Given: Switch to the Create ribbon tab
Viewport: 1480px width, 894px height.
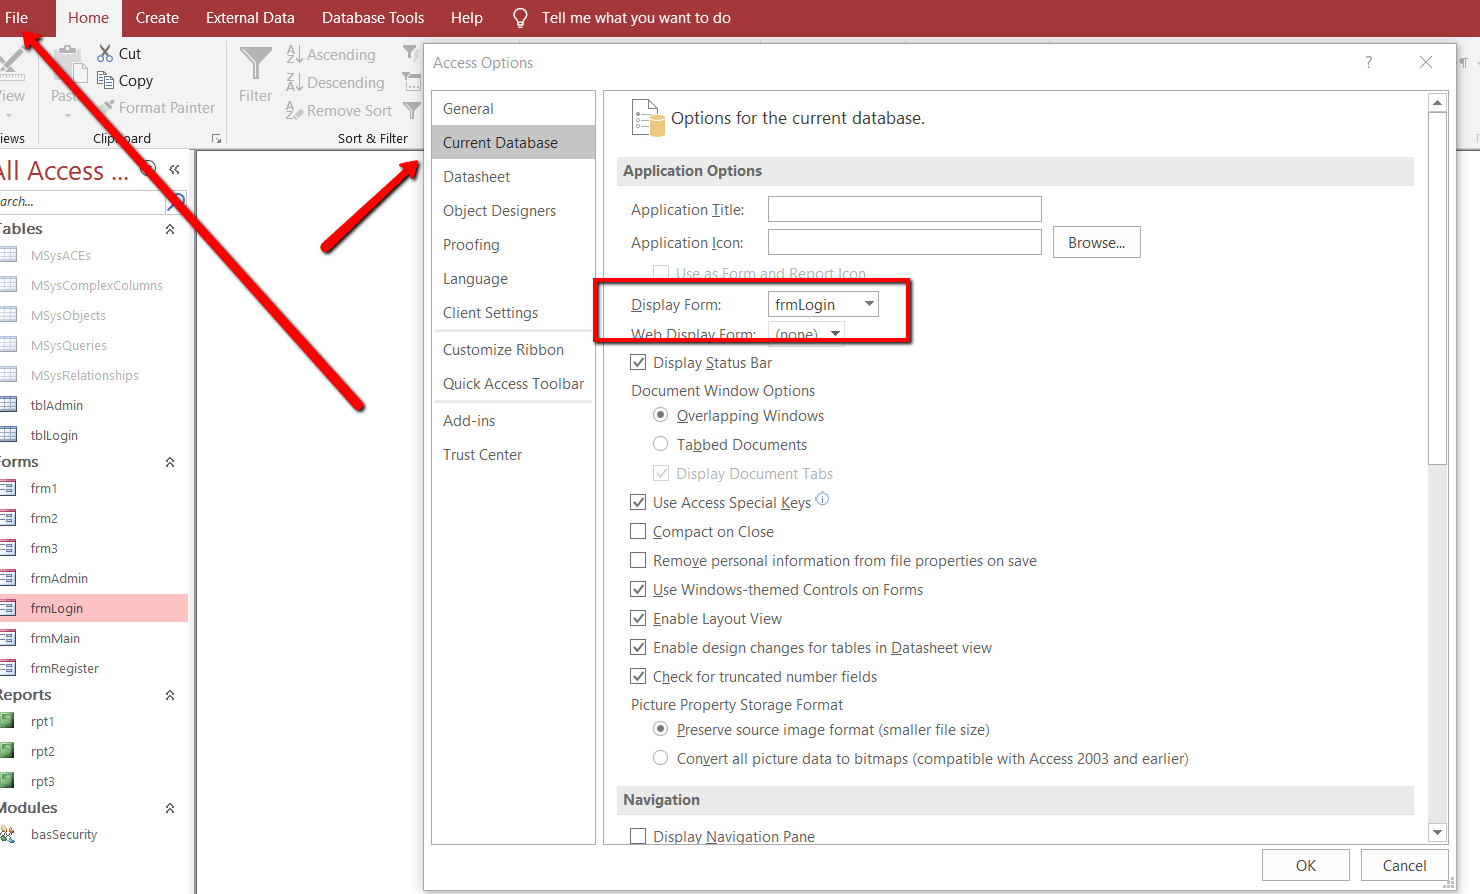Looking at the screenshot, I should pyautogui.click(x=156, y=17).
